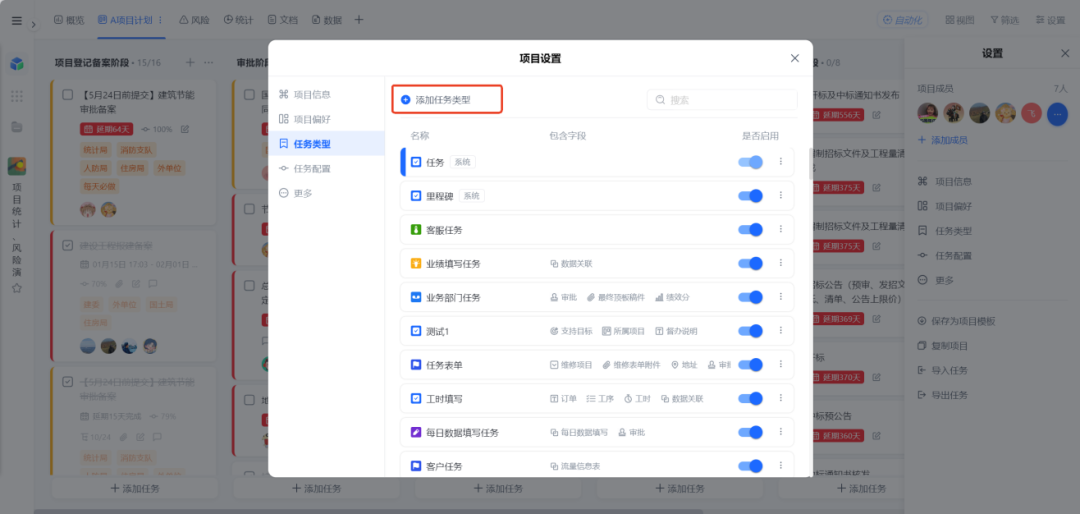Click 复制项目 in settings panel
The height and width of the screenshot is (514, 1080).
[943, 346]
